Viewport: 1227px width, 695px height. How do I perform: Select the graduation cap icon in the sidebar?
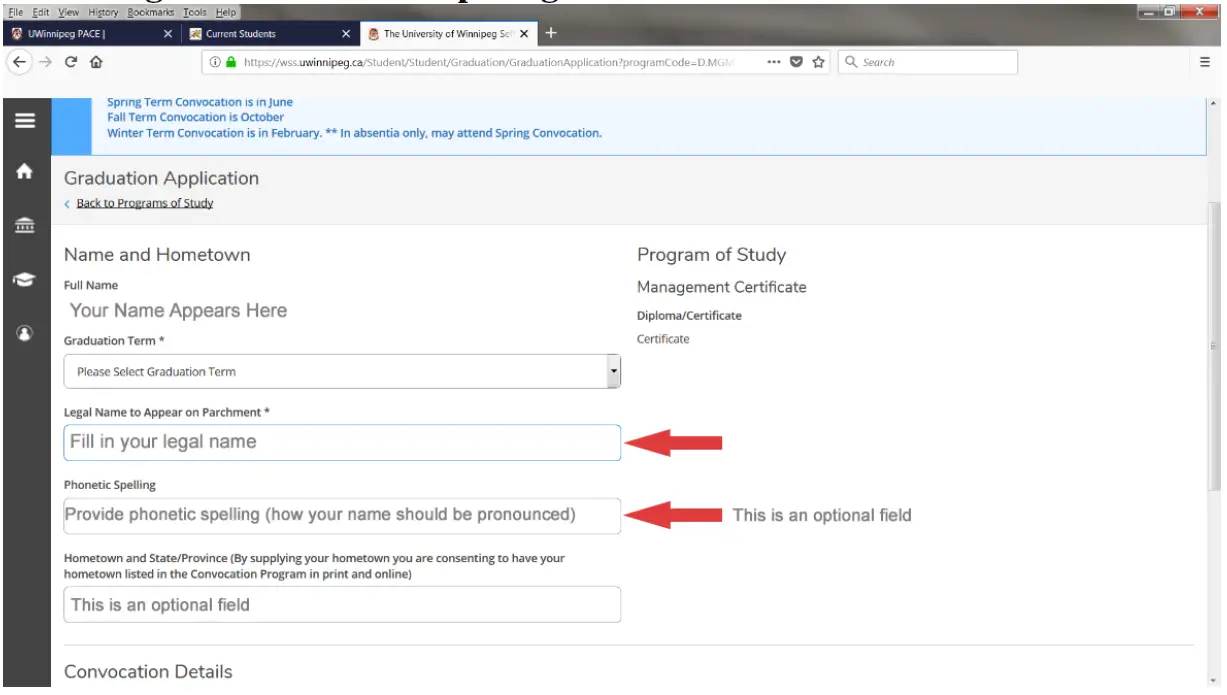point(25,278)
